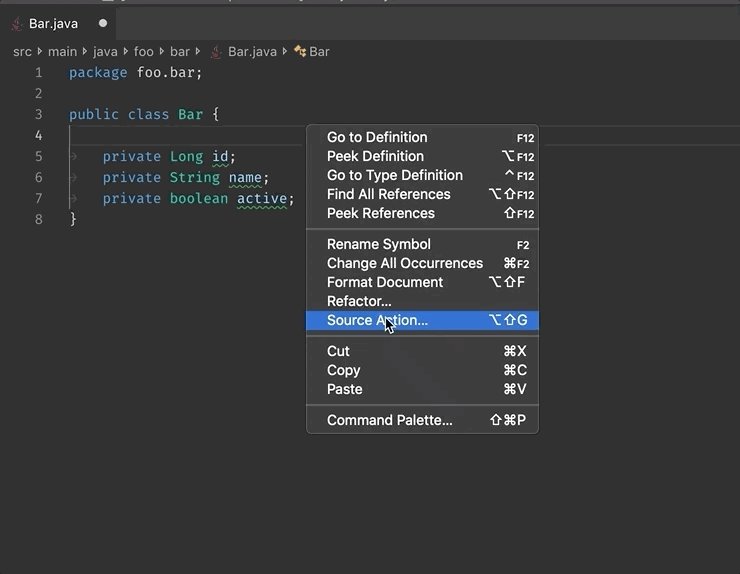Select the Bar.java editor tab
This screenshot has width=740, height=574.
tap(58, 24)
